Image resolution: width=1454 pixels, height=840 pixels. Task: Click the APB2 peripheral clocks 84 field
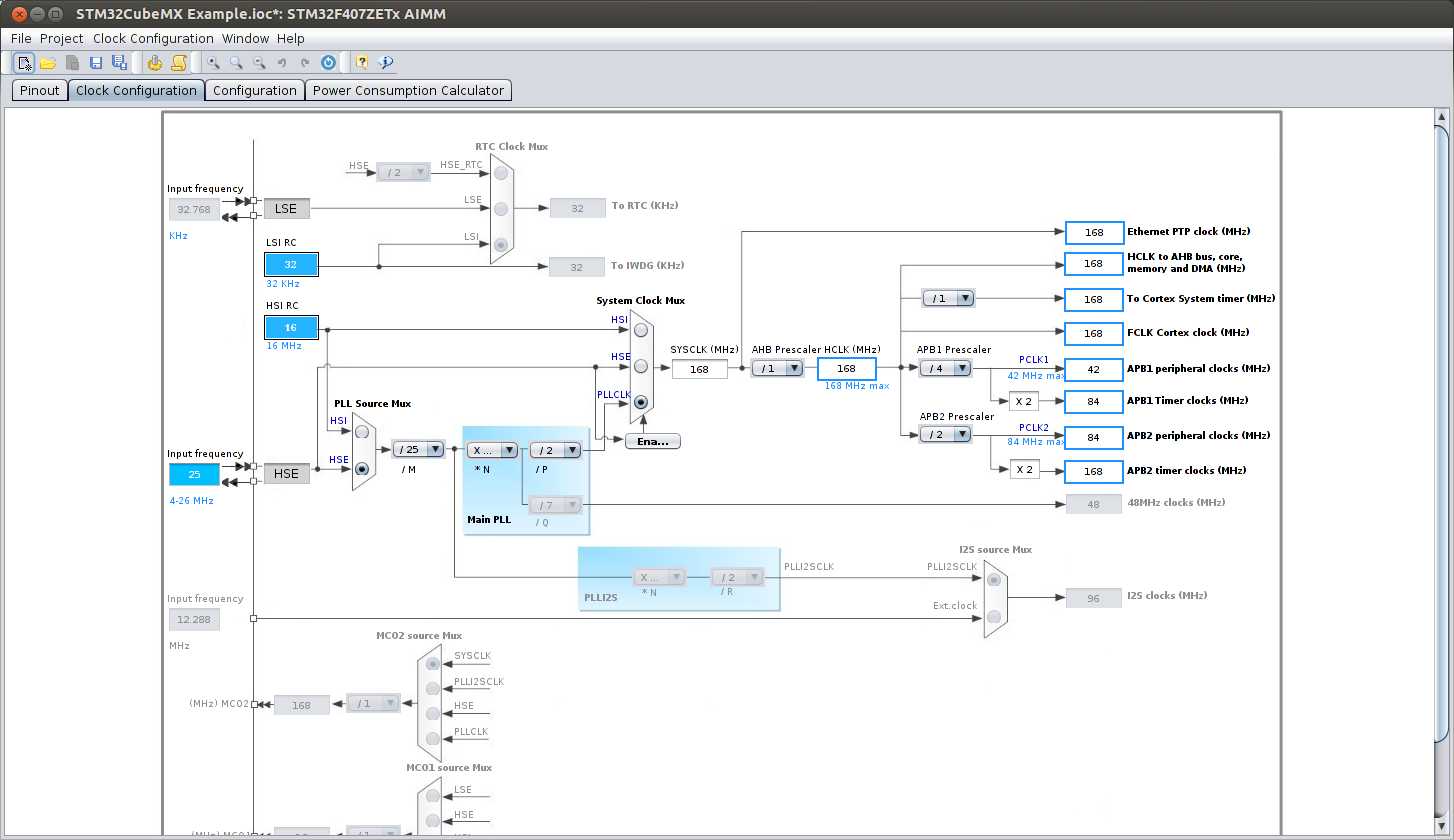point(1094,437)
